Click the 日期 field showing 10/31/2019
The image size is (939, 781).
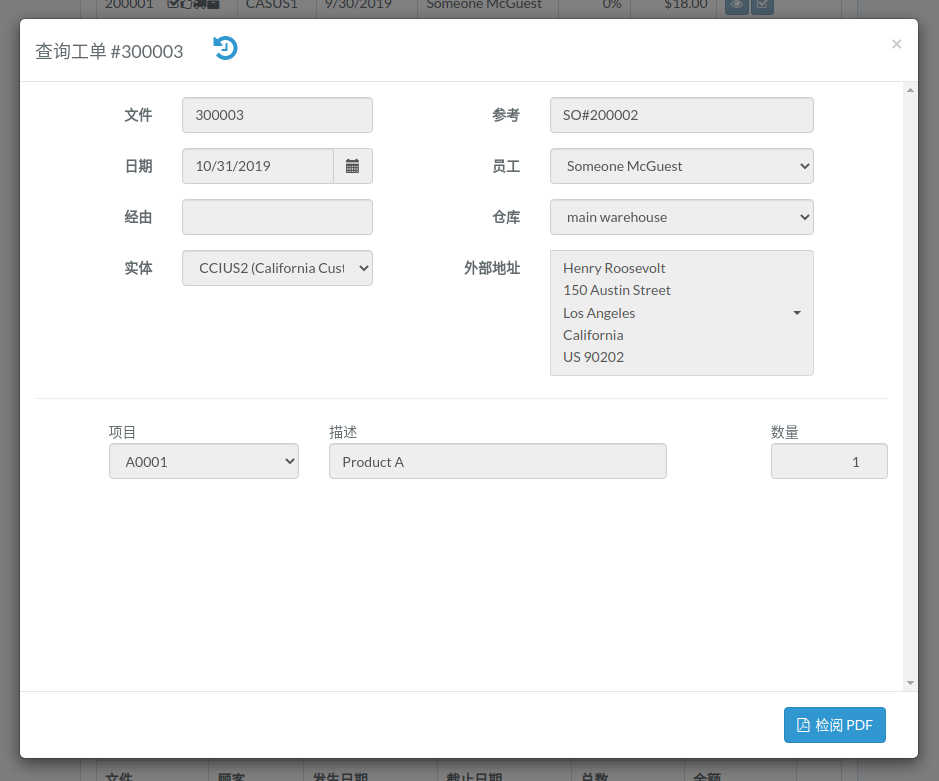pos(258,166)
